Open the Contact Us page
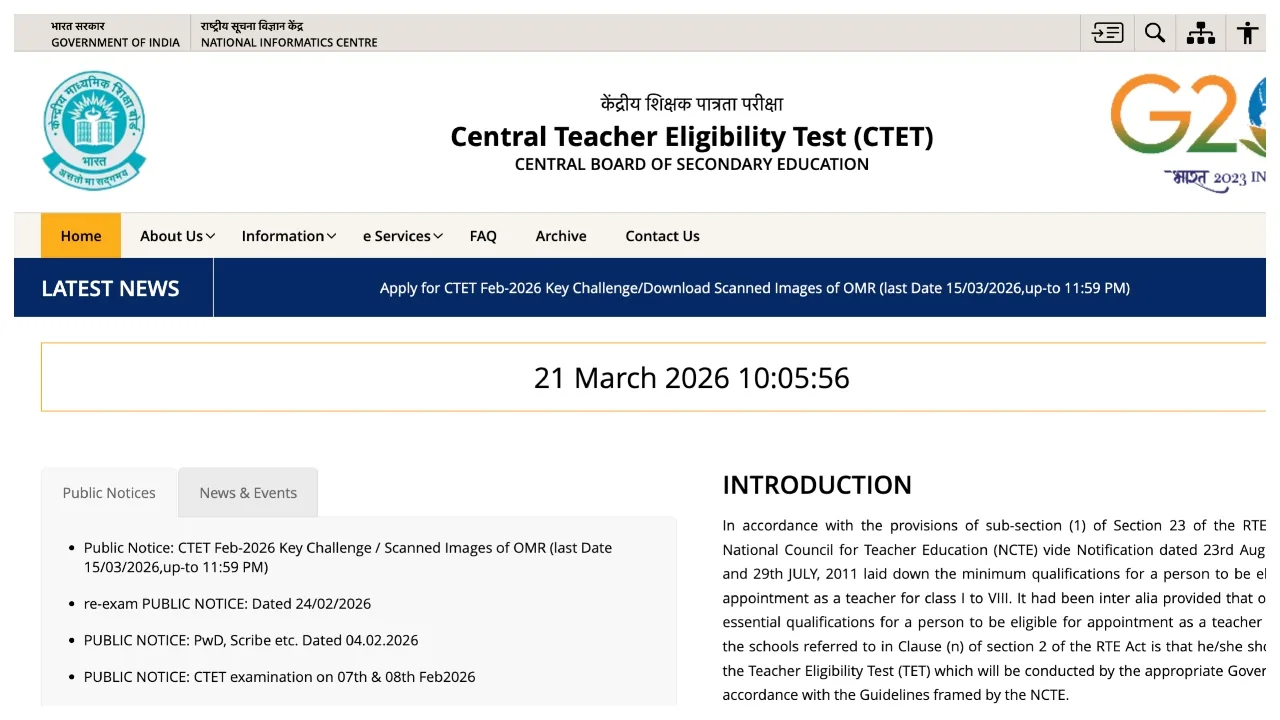1280x720 pixels. (662, 236)
